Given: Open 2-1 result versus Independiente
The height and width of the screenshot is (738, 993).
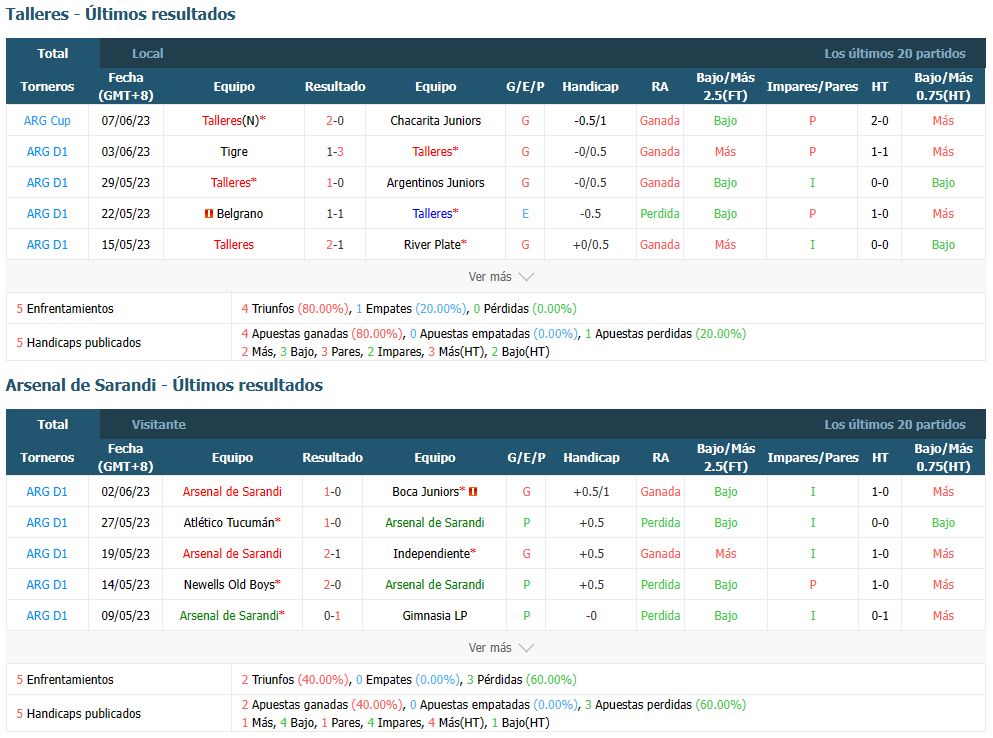Looking at the screenshot, I should (332, 554).
